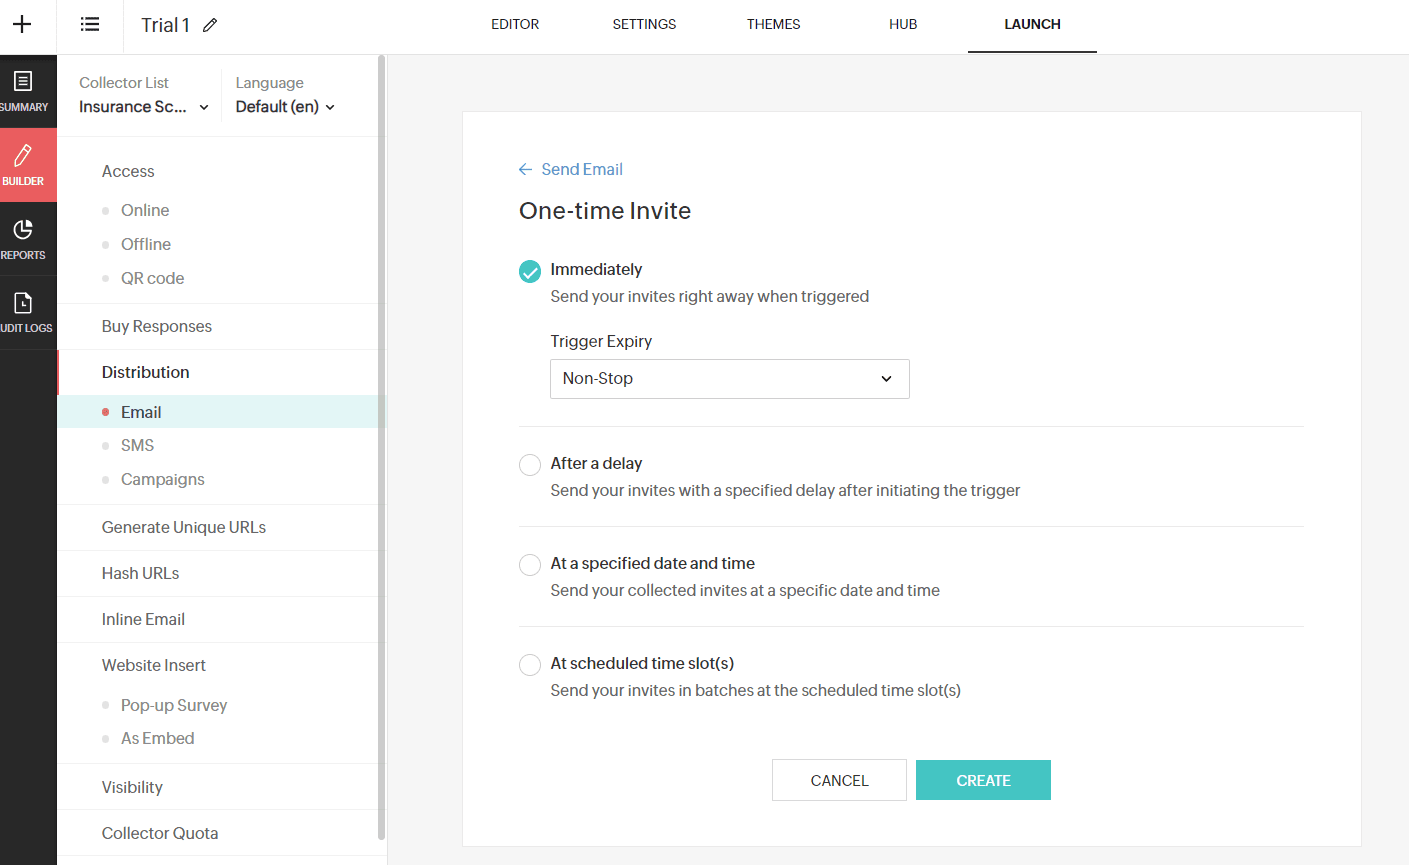The image size is (1409, 865).
Task: Click the back arrow beside Send Email
Action: pos(525,170)
